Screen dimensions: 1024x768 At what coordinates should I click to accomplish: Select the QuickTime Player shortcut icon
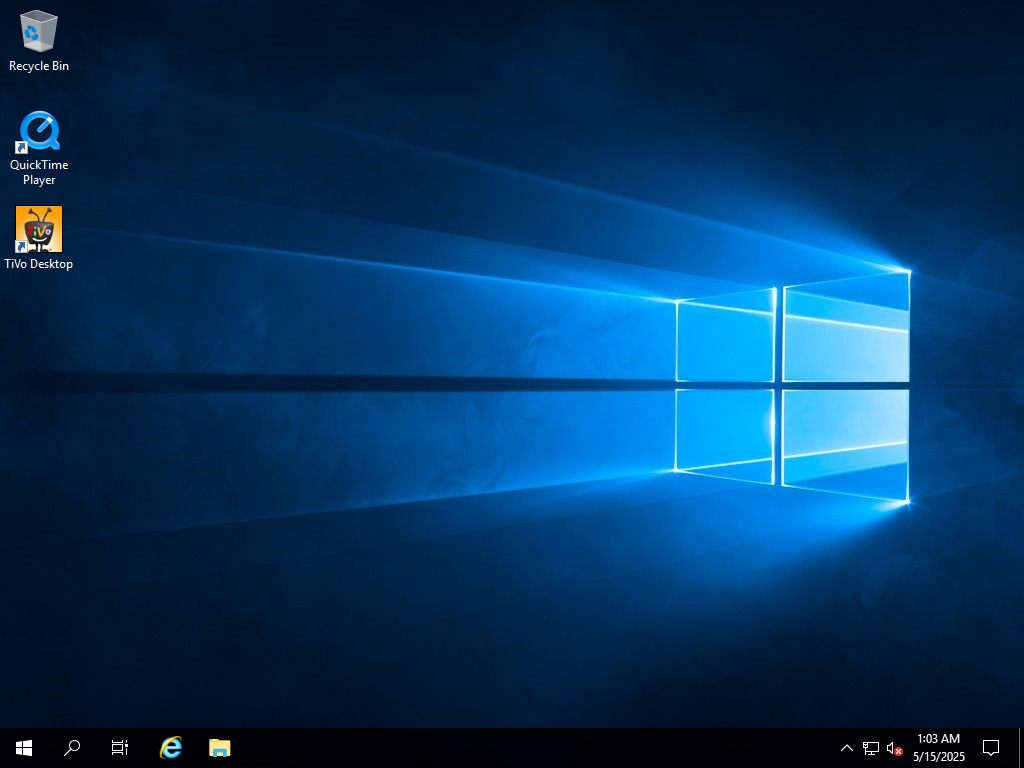pyautogui.click(x=39, y=132)
